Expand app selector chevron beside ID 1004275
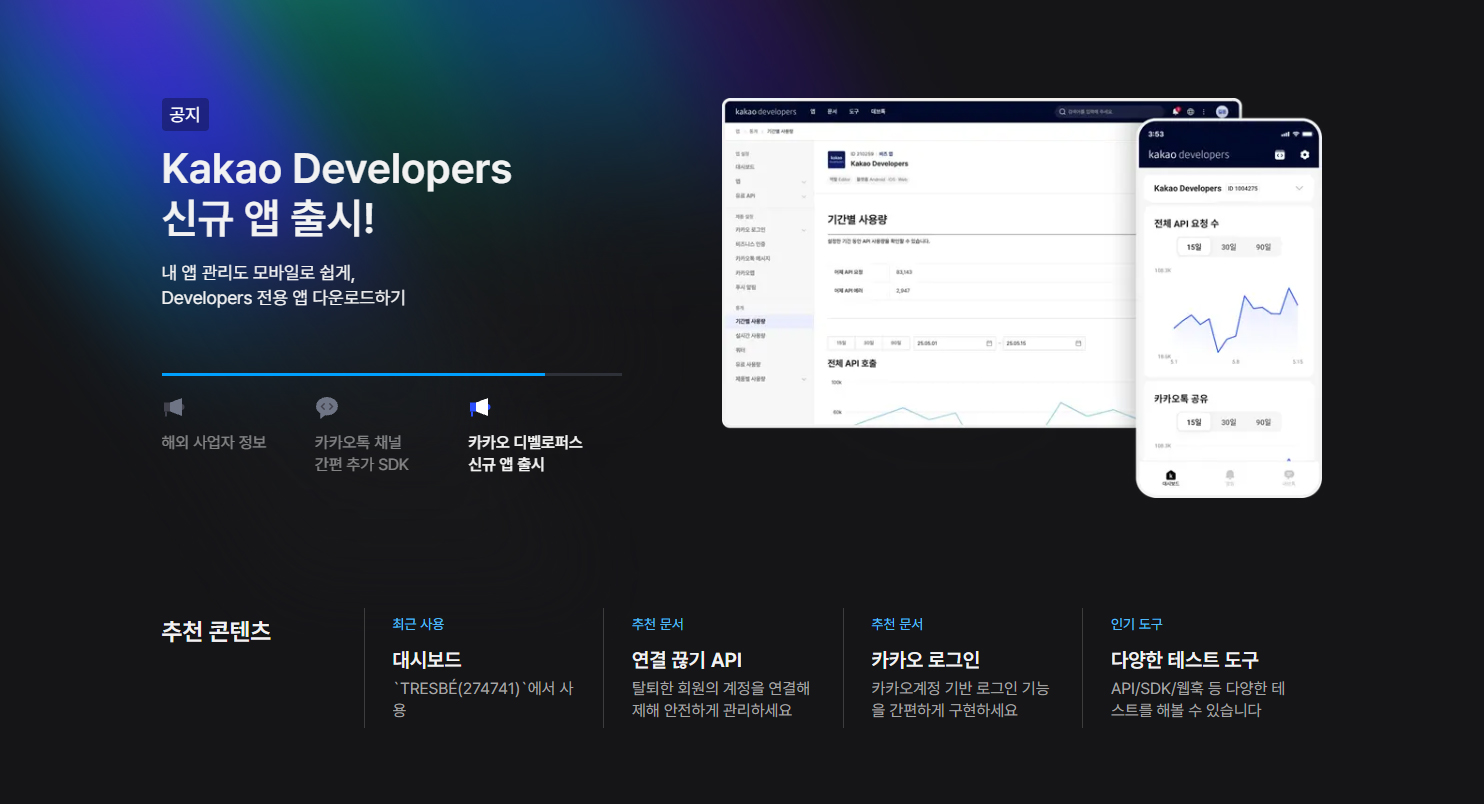 coord(1299,188)
